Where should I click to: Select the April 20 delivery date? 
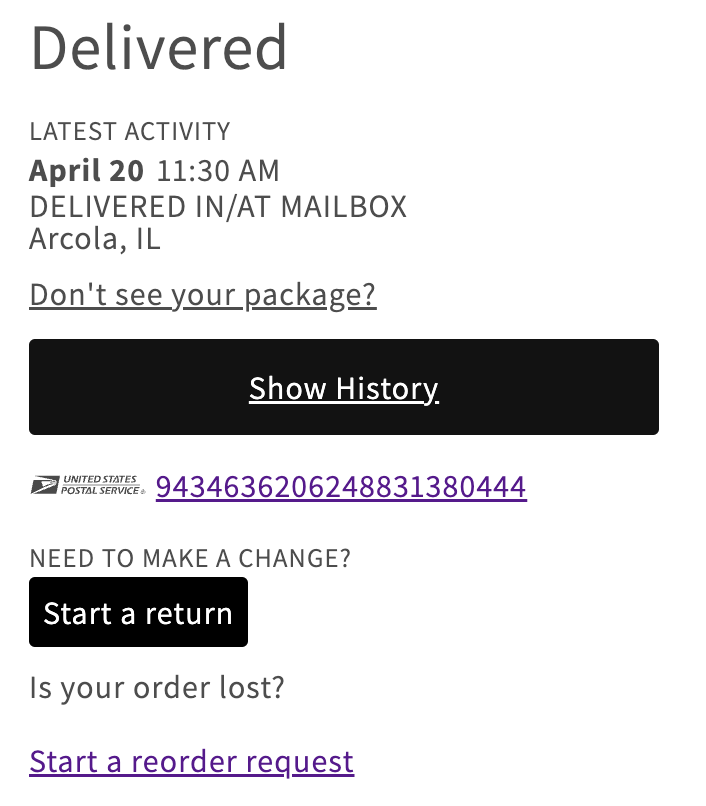coord(86,171)
